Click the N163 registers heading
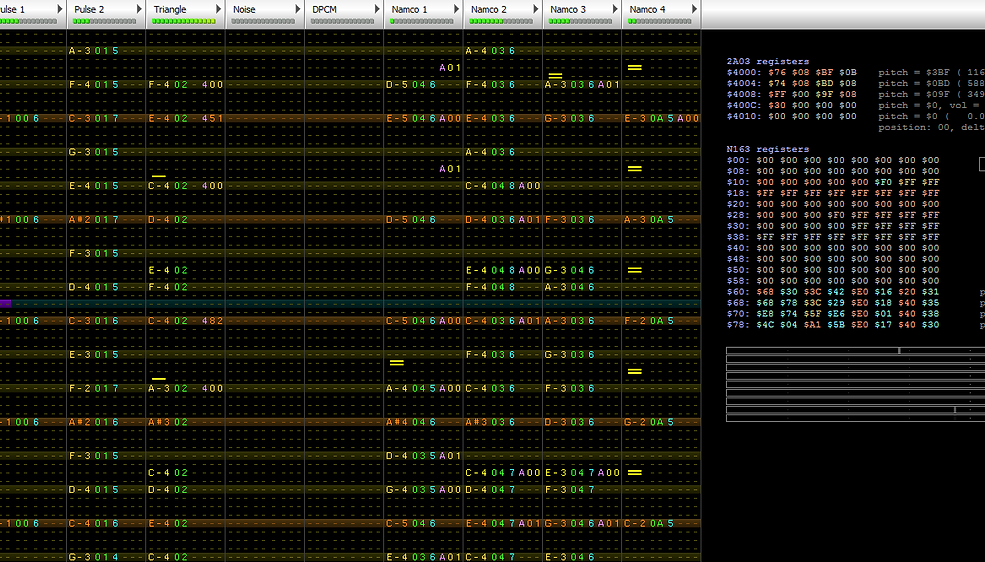This screenshot has width=985, height=562. tap(768, 149)
